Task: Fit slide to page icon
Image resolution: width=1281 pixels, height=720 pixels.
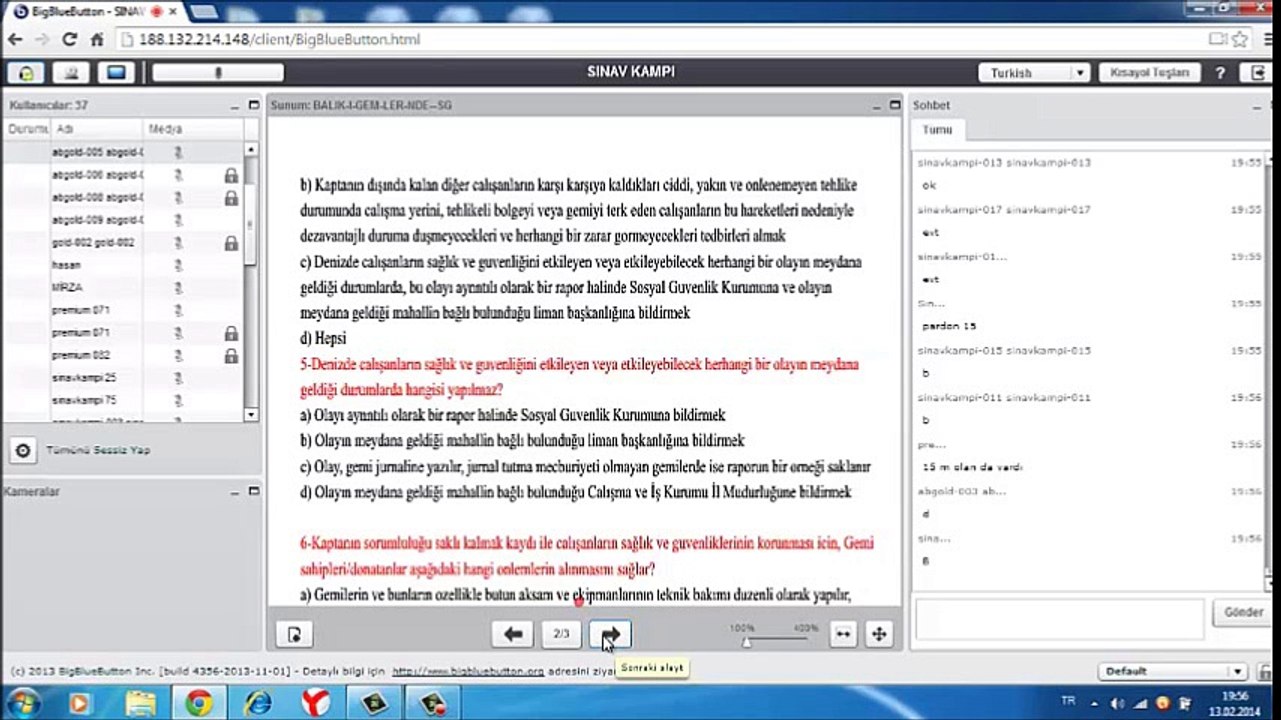Action: pyautogui.click(x=878, y=634)
